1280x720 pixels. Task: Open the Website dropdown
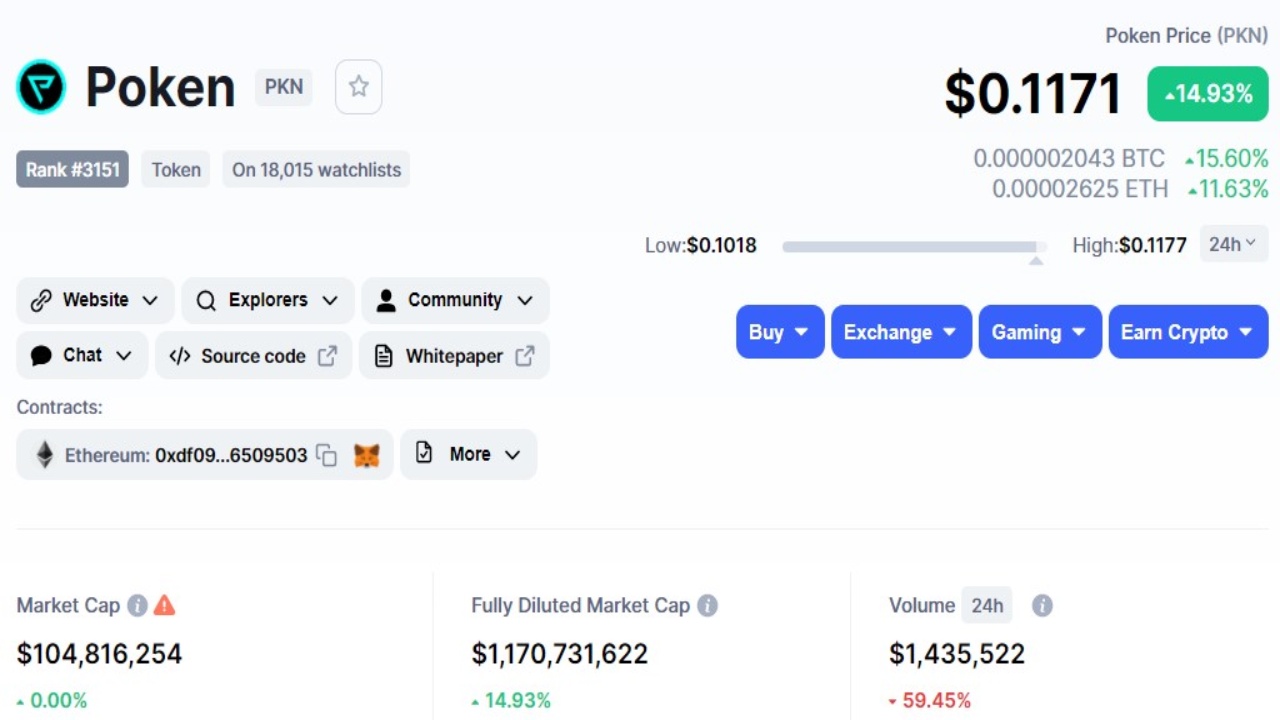tap(95, 300)
